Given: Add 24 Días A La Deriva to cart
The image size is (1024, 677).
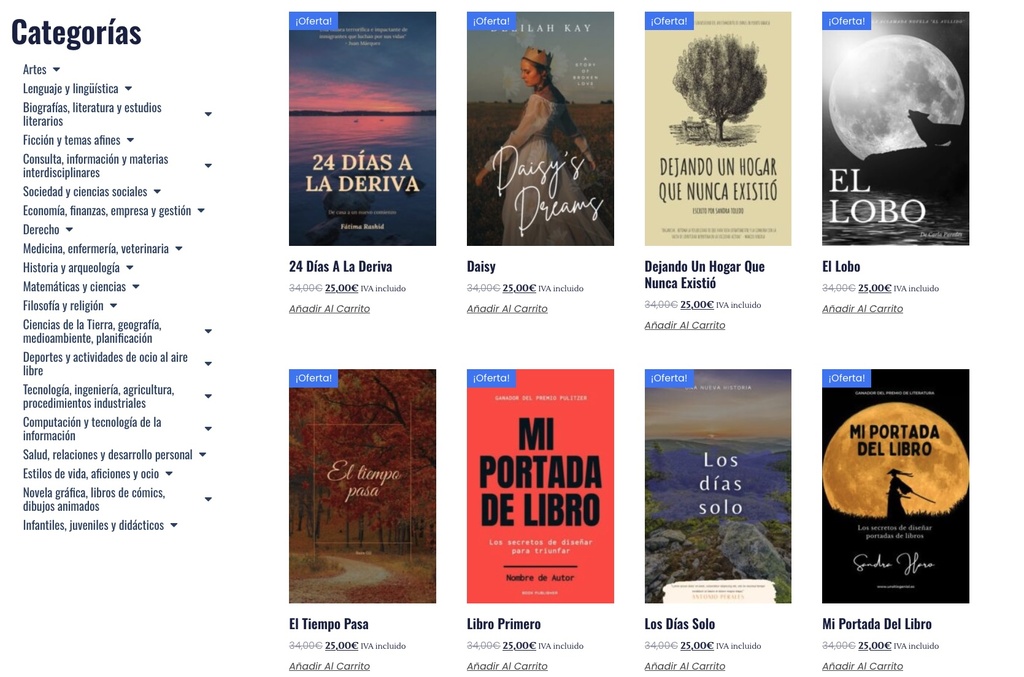Looking at the screenshot, I should pos(329,309).
